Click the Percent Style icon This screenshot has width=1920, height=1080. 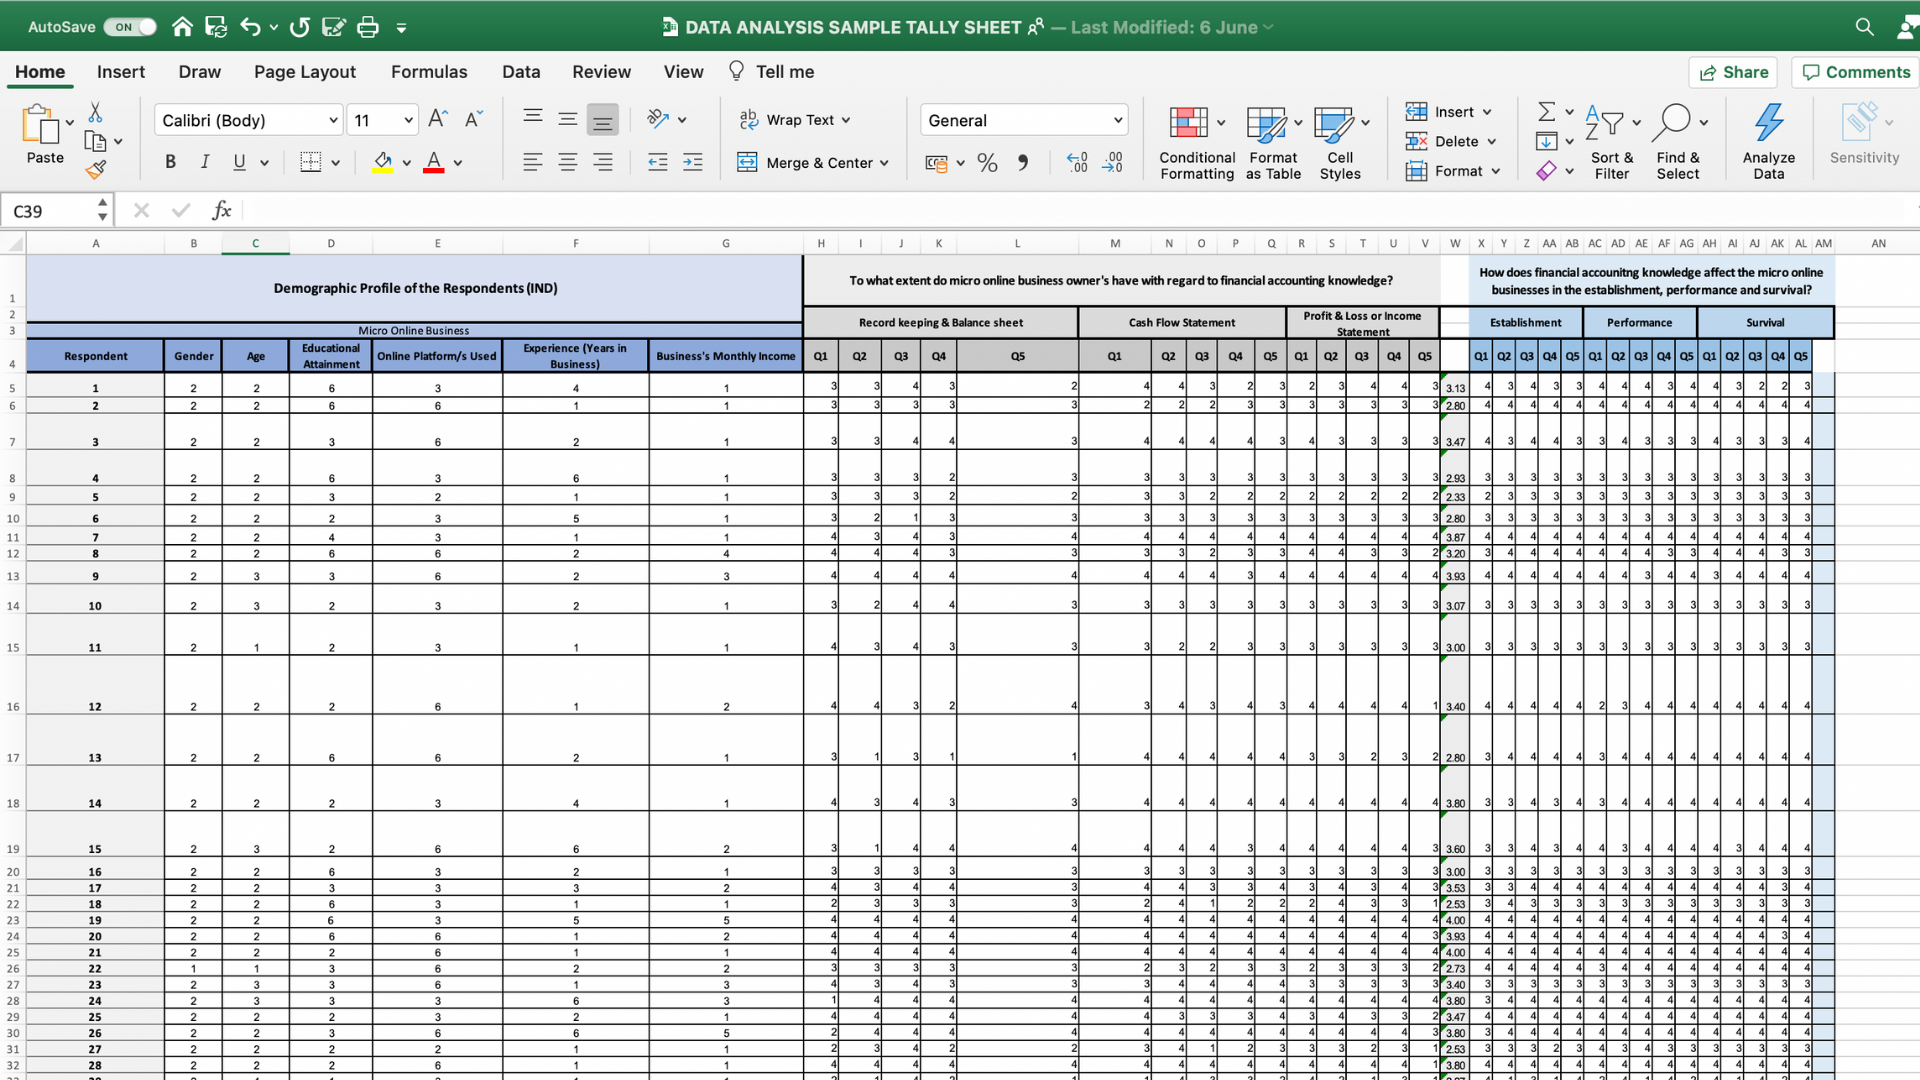(988, 162)
